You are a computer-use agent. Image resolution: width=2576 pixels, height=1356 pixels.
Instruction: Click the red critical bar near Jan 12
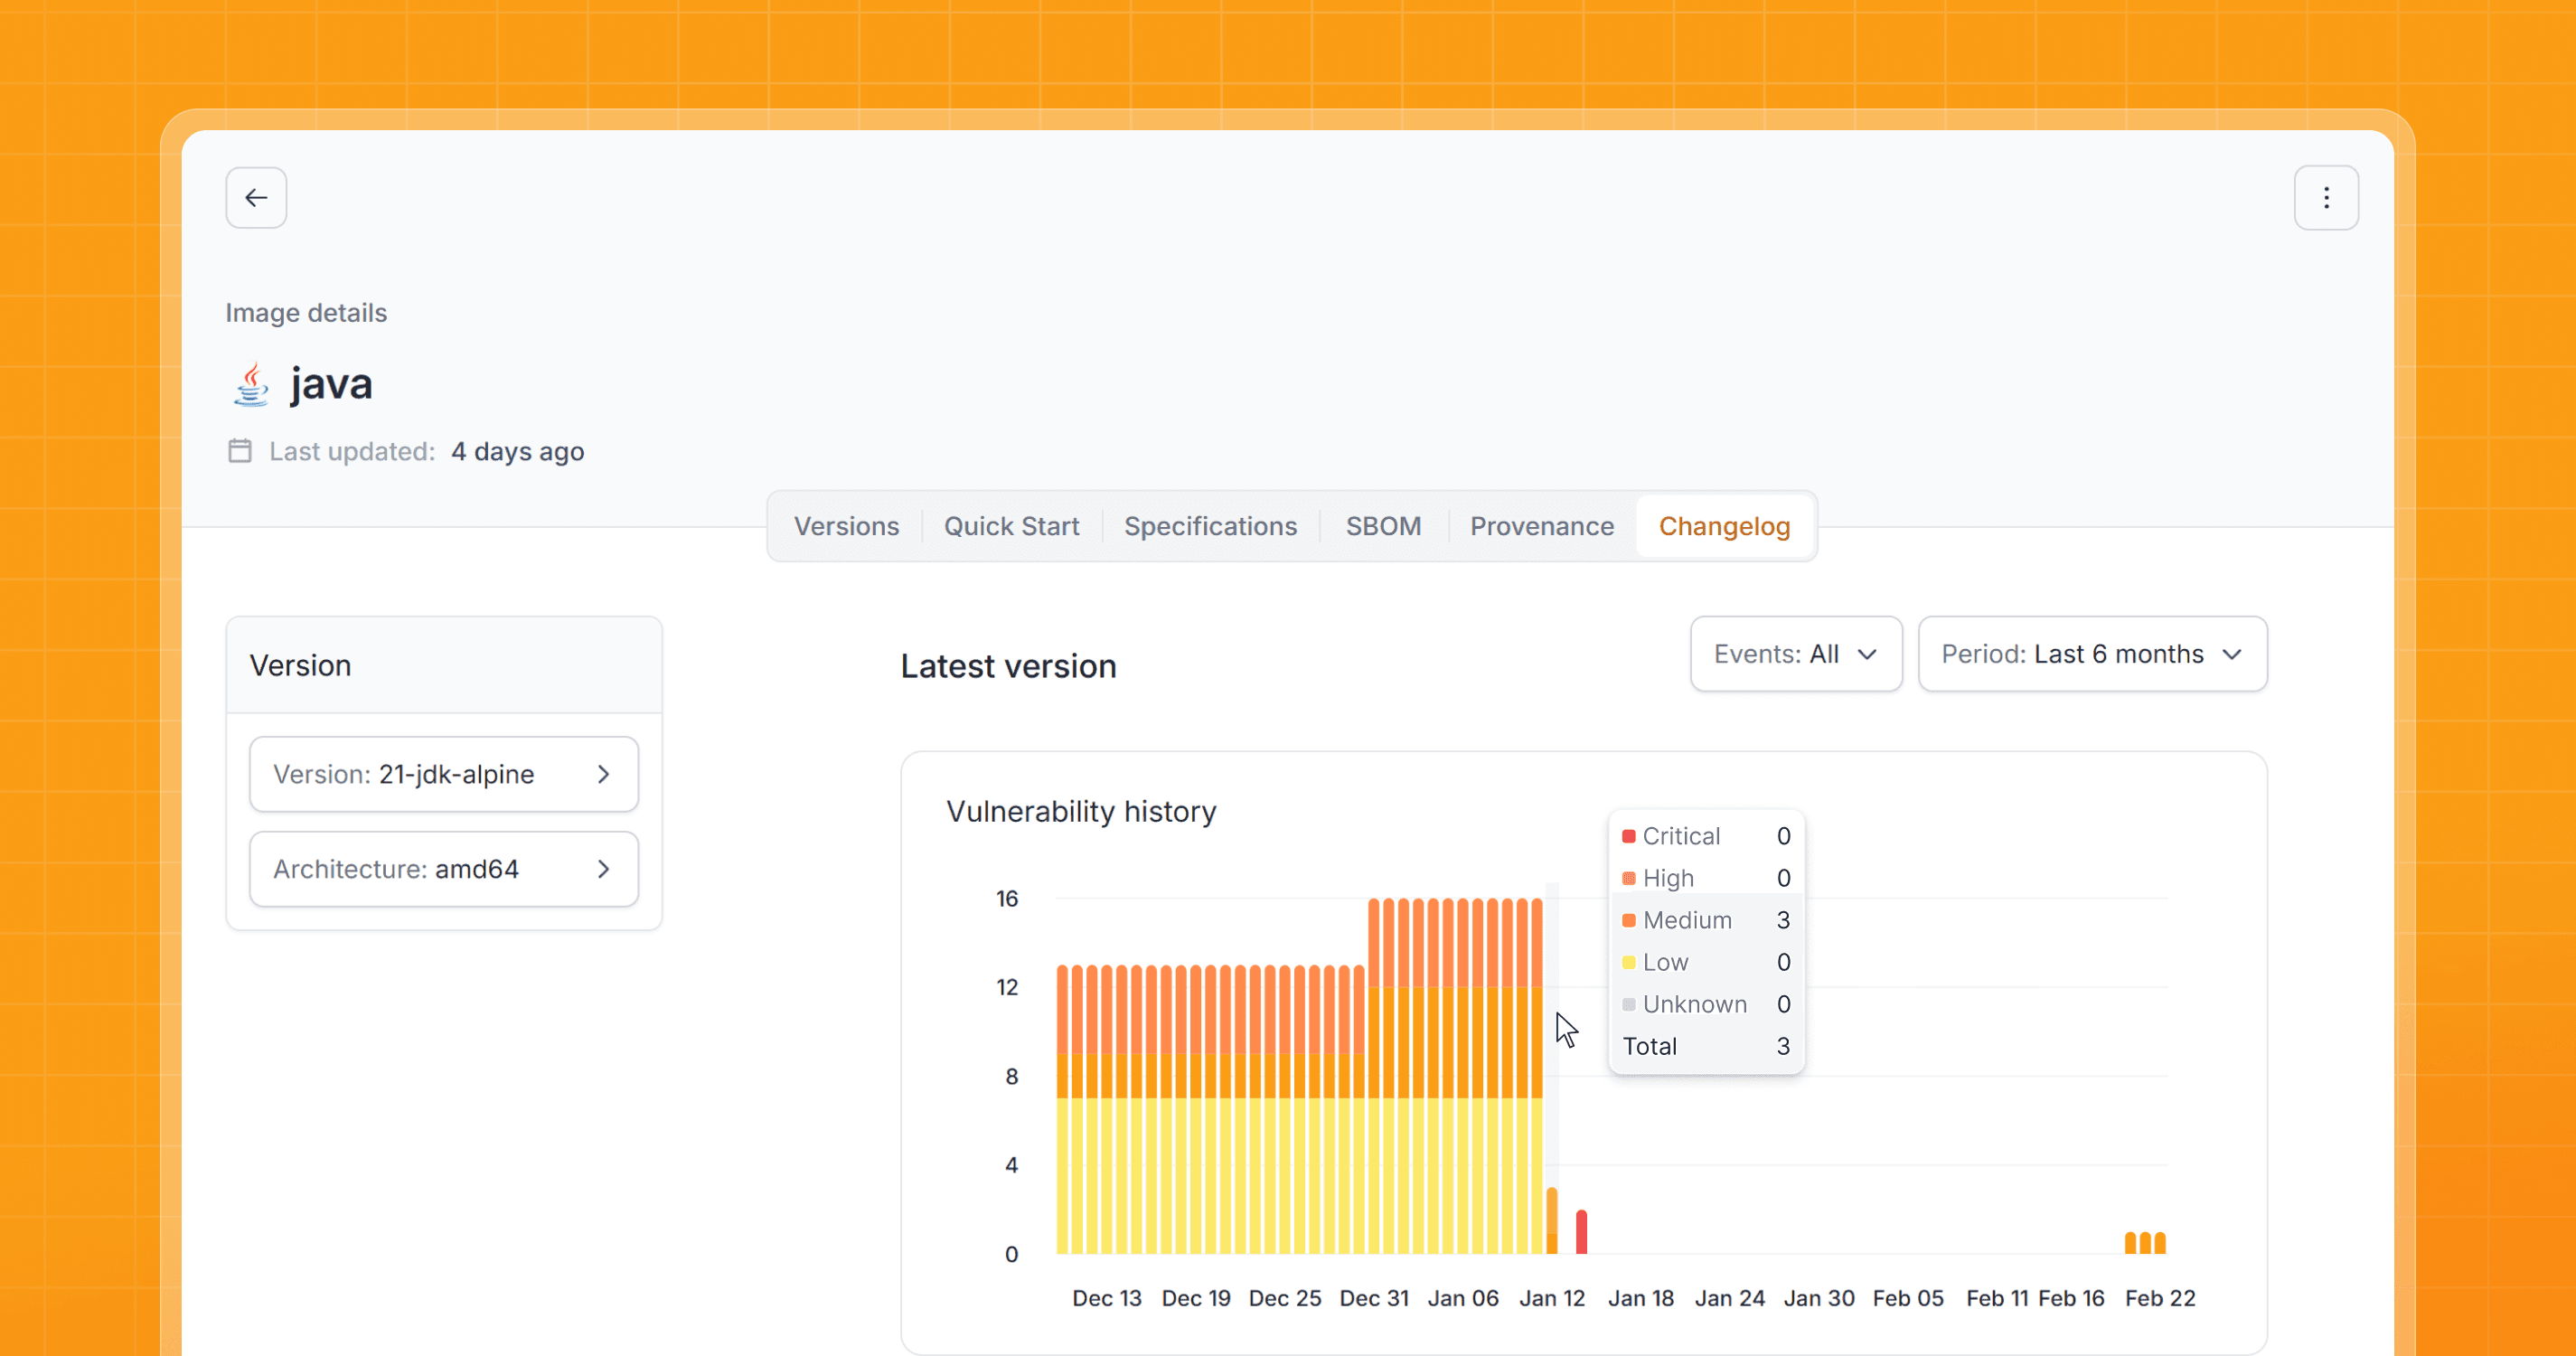tap(1581, 1232)
